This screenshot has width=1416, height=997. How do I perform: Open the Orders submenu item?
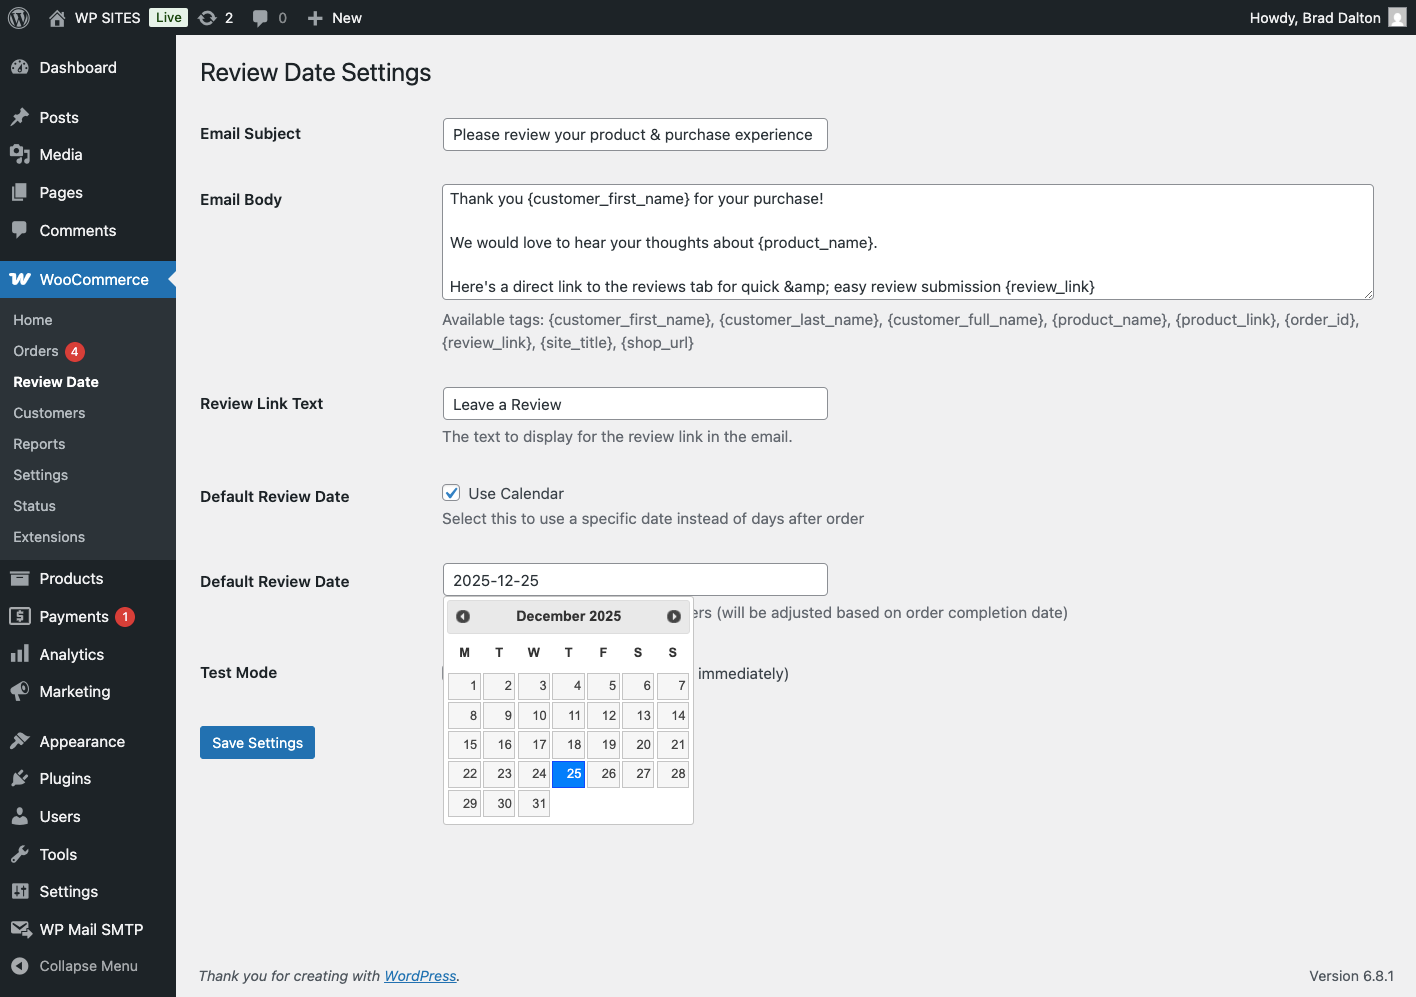[x=36, y=351]
